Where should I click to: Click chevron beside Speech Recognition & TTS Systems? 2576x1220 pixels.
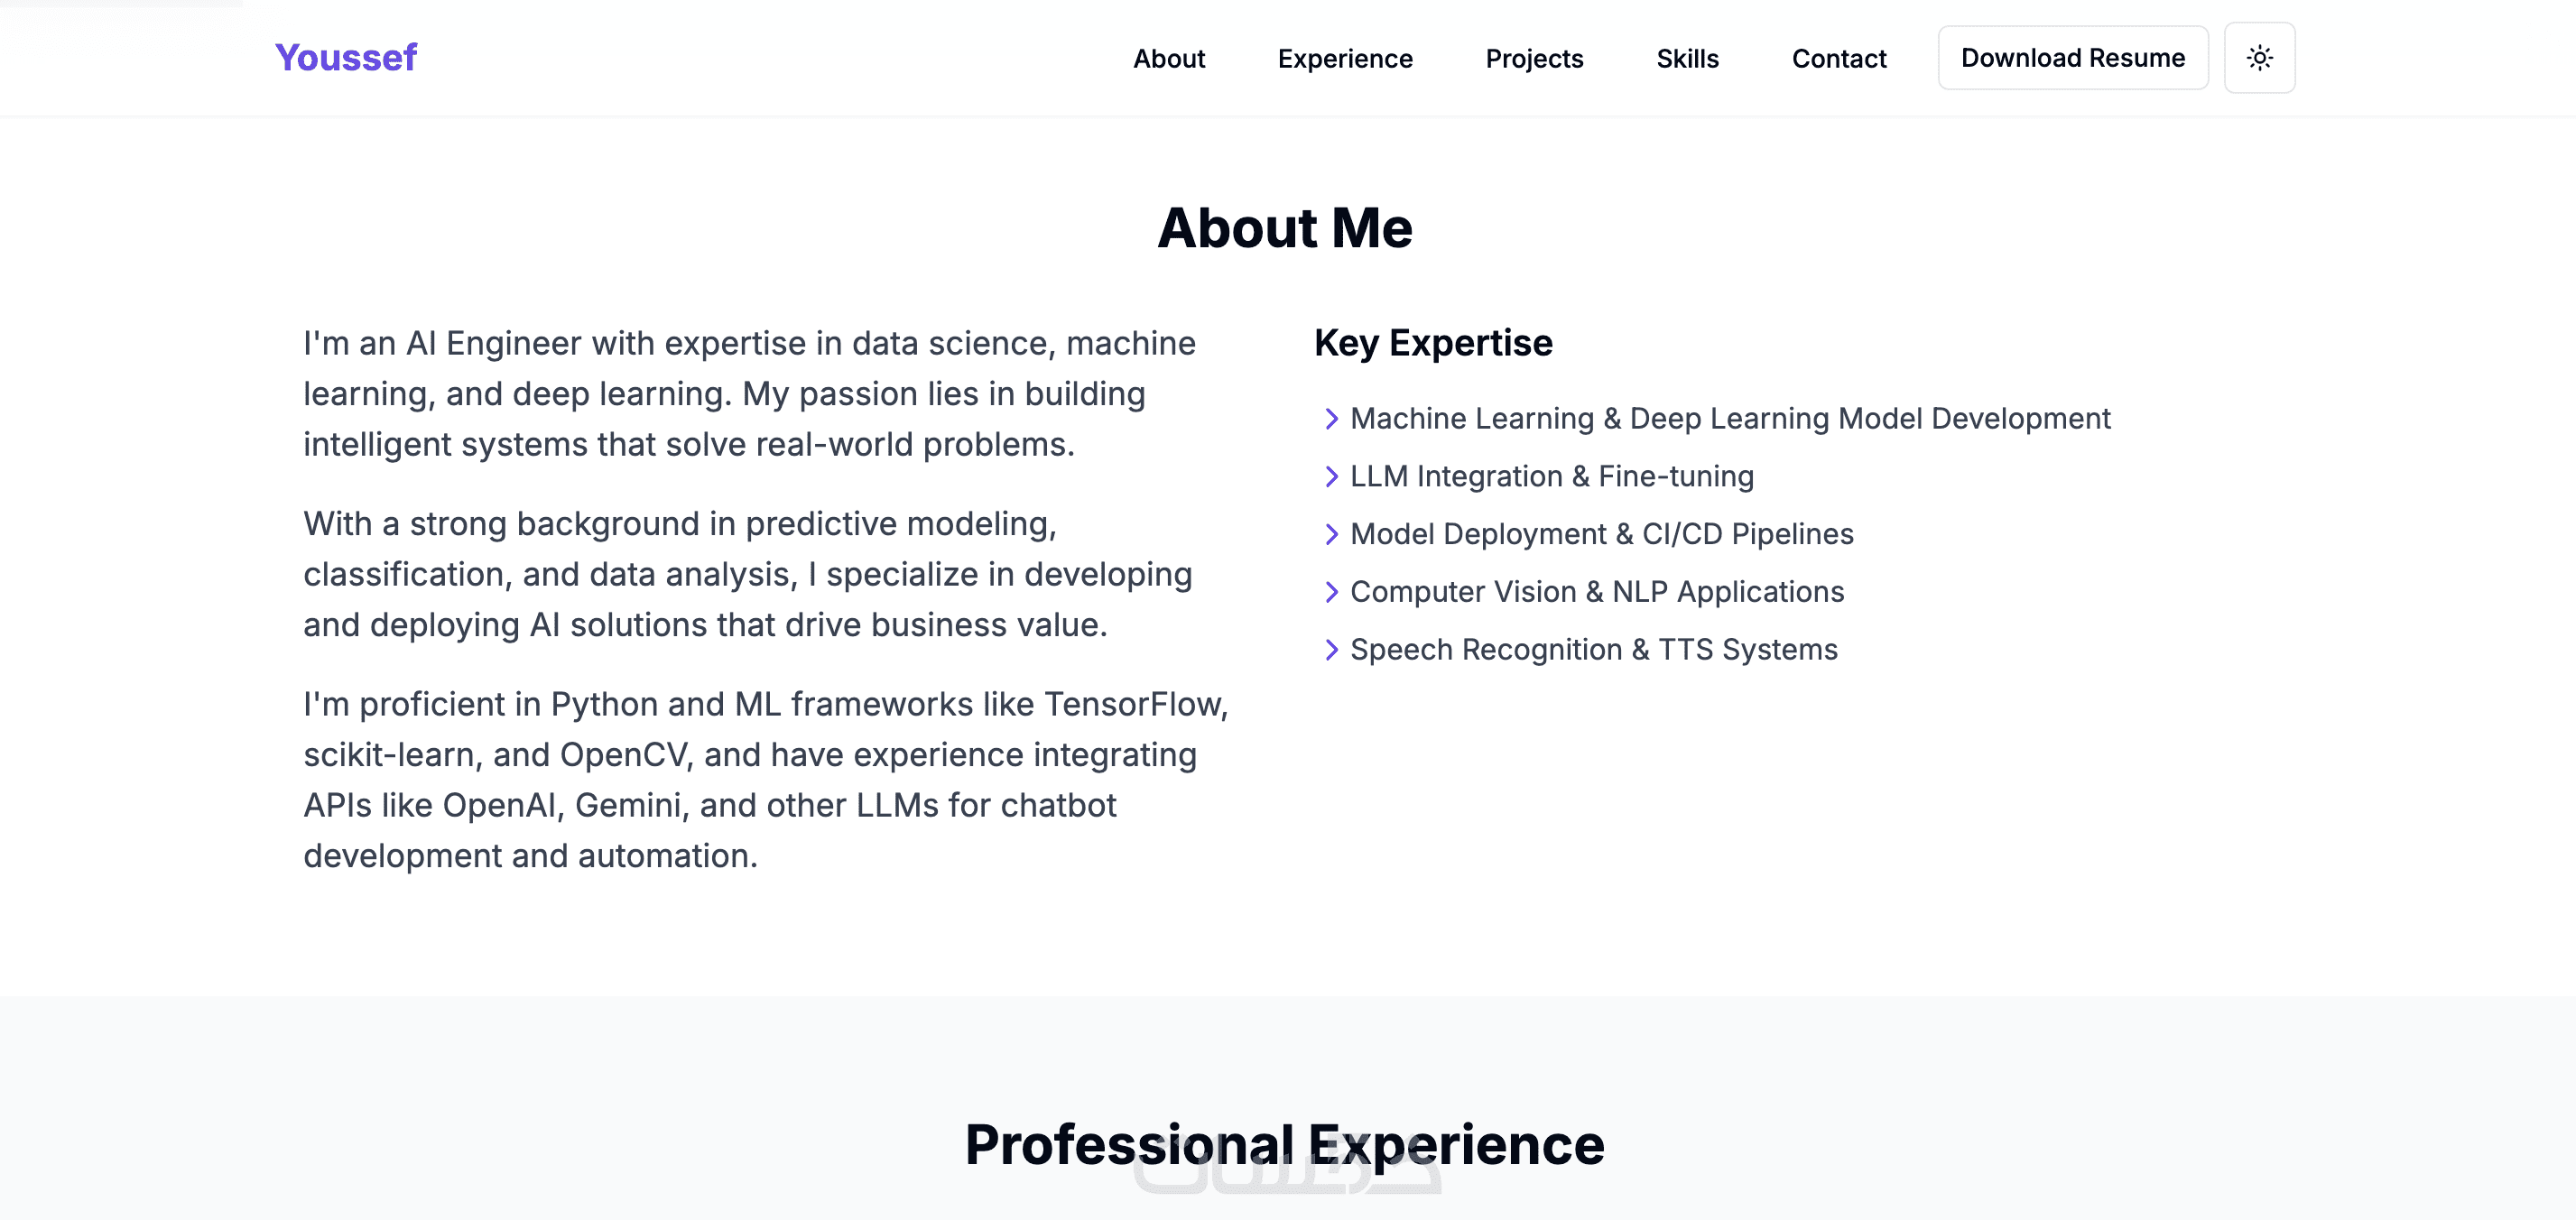pyautogui.click(x=1330, y=651)
